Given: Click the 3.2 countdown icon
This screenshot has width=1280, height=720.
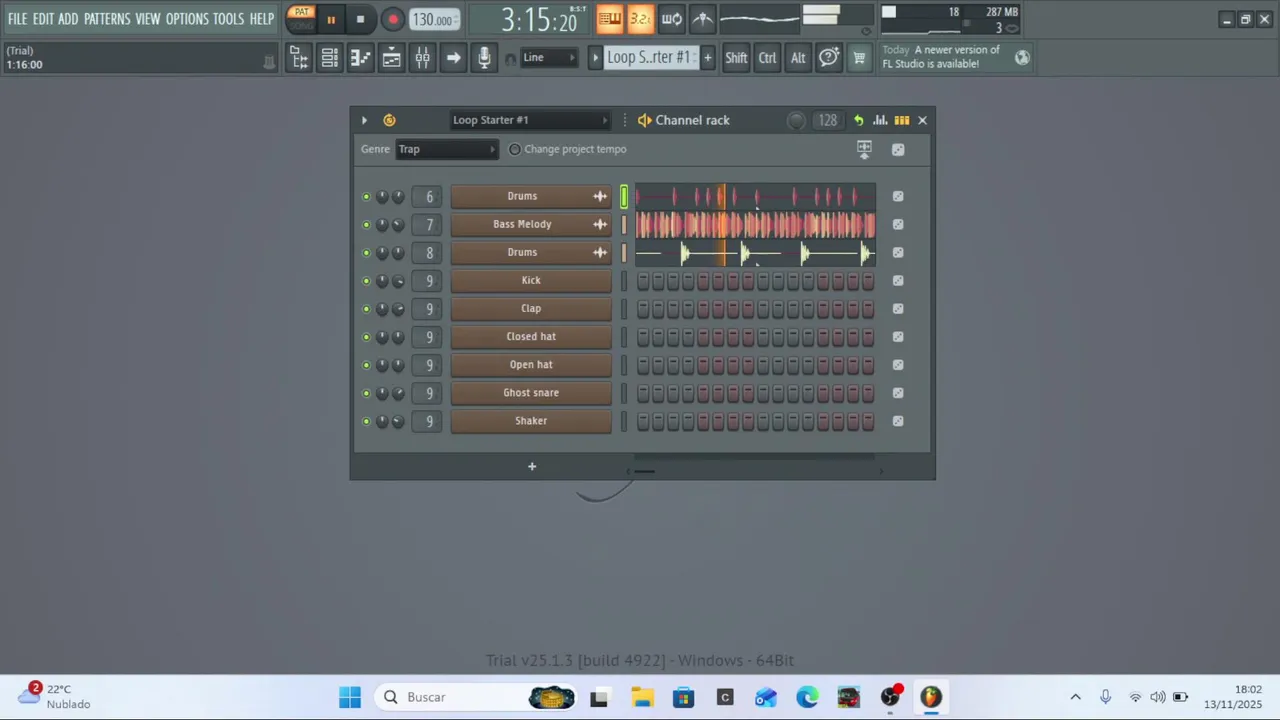Looking at the screenshot, I should pos(641,18).
